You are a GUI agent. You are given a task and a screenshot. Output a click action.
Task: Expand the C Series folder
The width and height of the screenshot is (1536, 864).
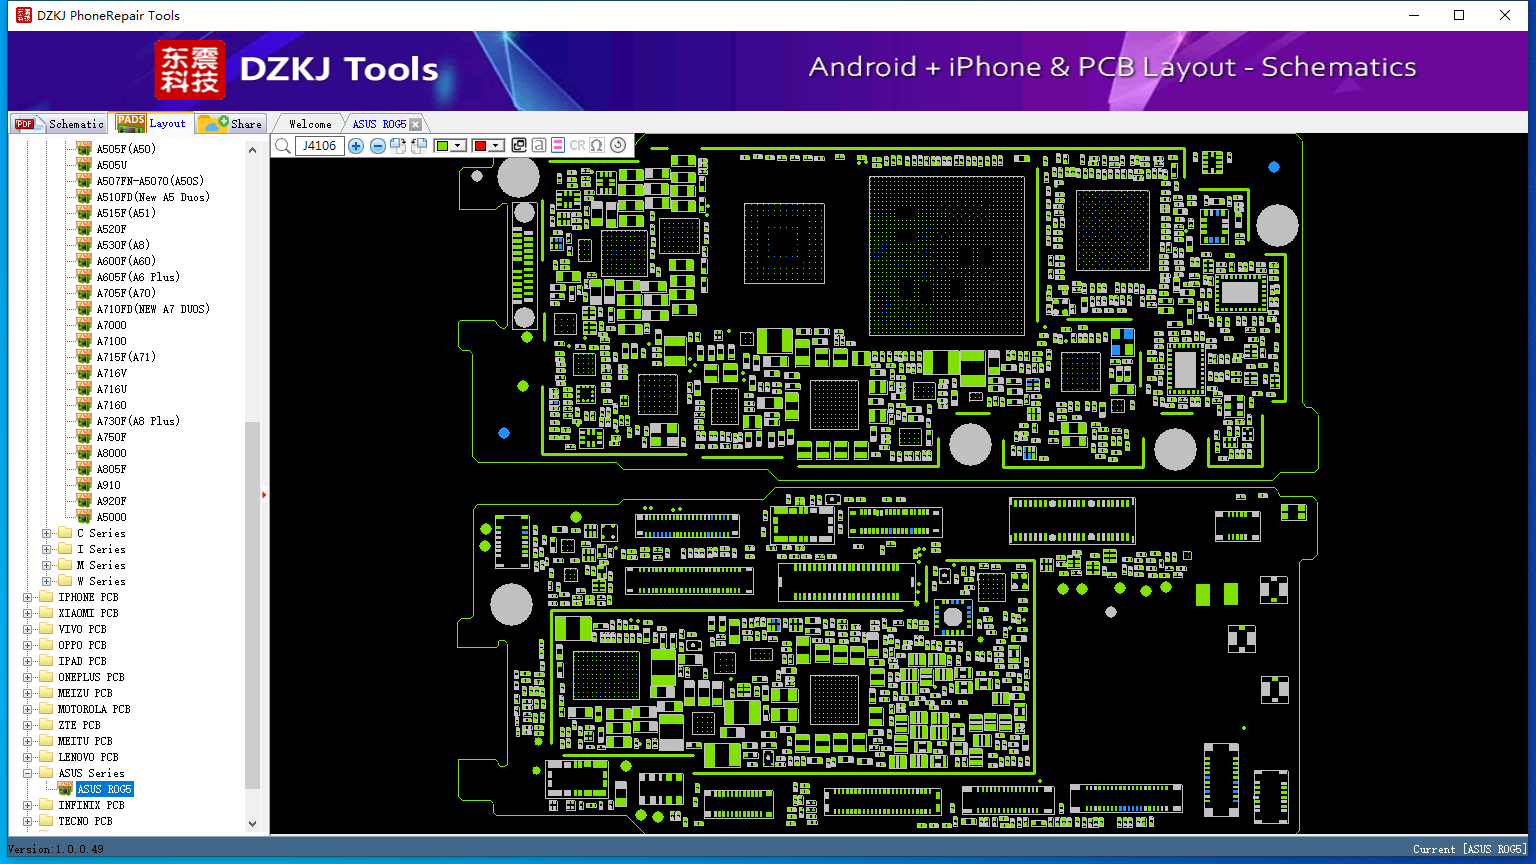coord(46,533)
